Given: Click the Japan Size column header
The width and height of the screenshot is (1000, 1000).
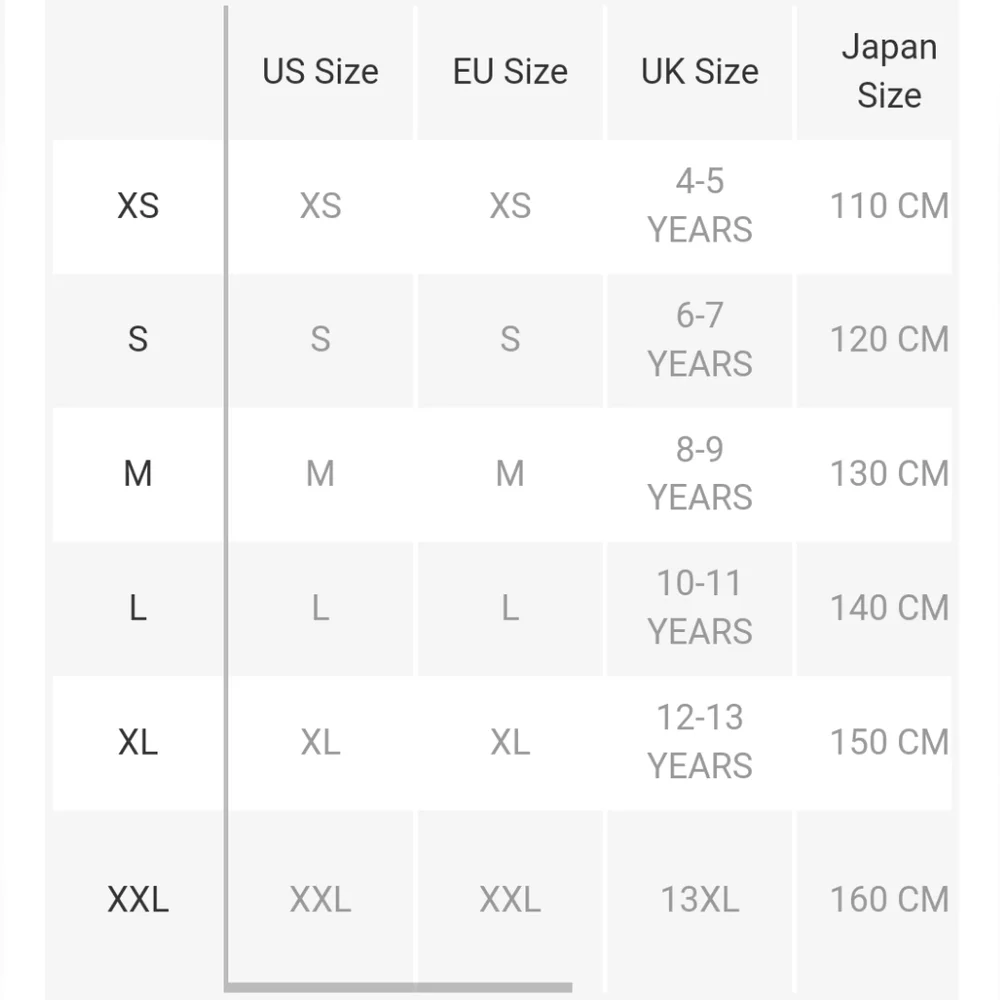Looking at the screenshot, I should coord(889,71).
